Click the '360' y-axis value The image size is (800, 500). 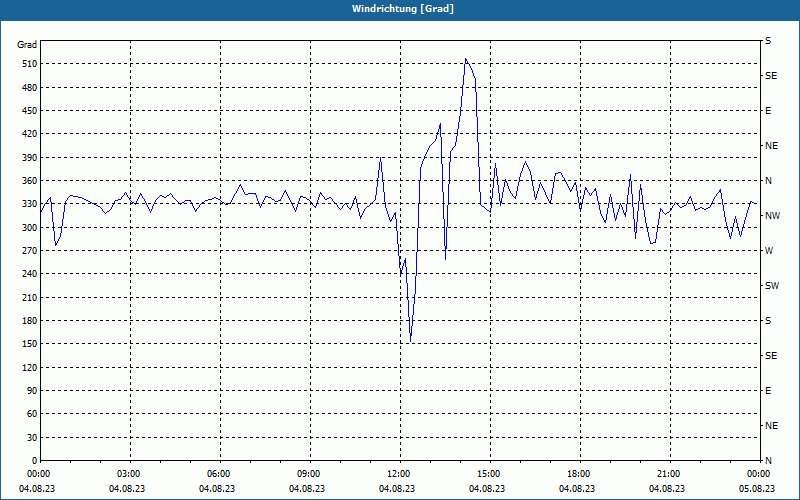pyautogui.click(x=30, y=181)
